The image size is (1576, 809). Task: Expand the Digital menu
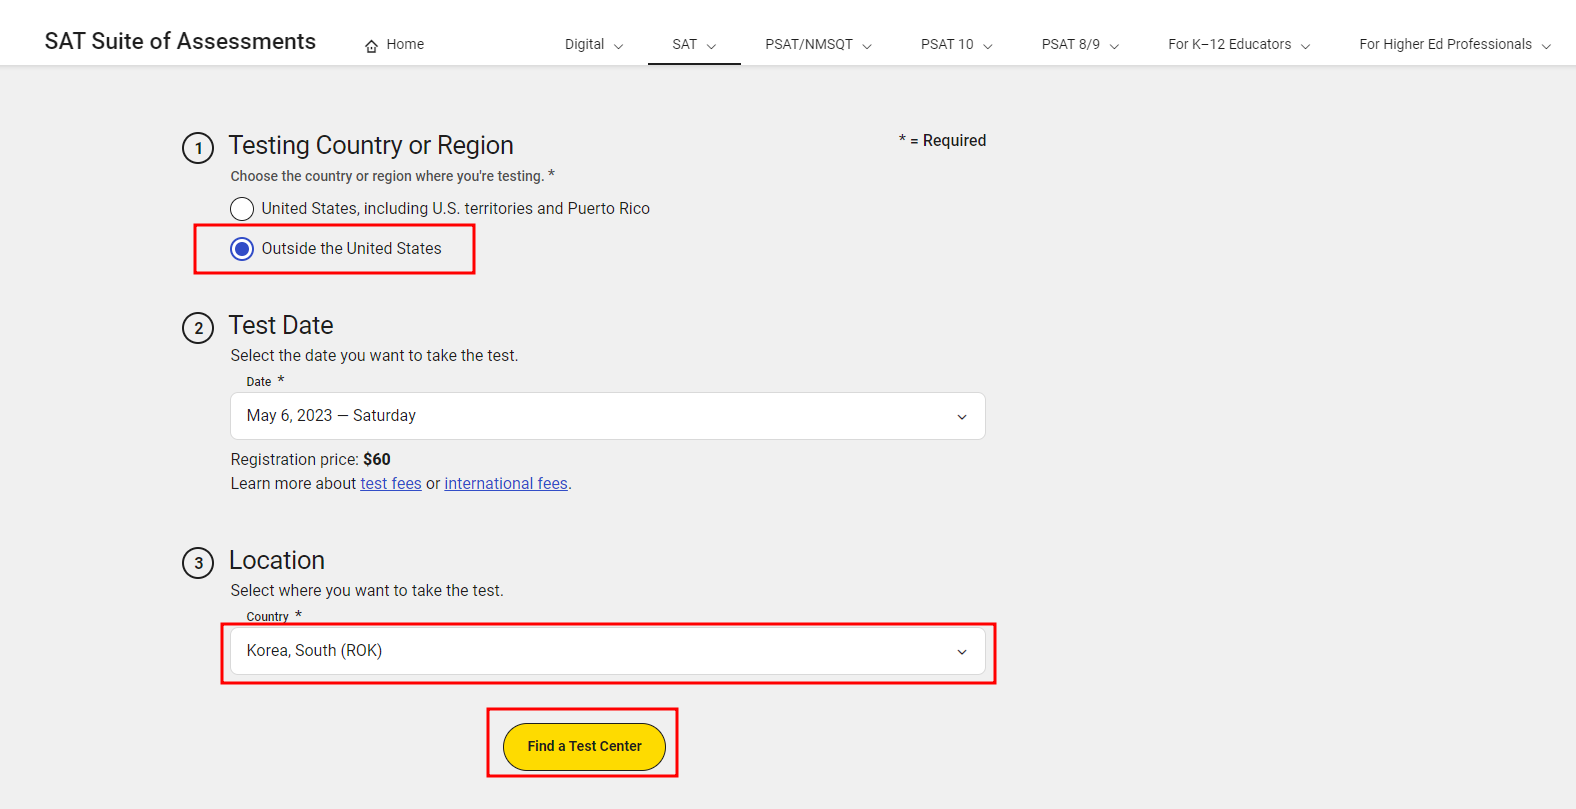click(x=594, y=45)
